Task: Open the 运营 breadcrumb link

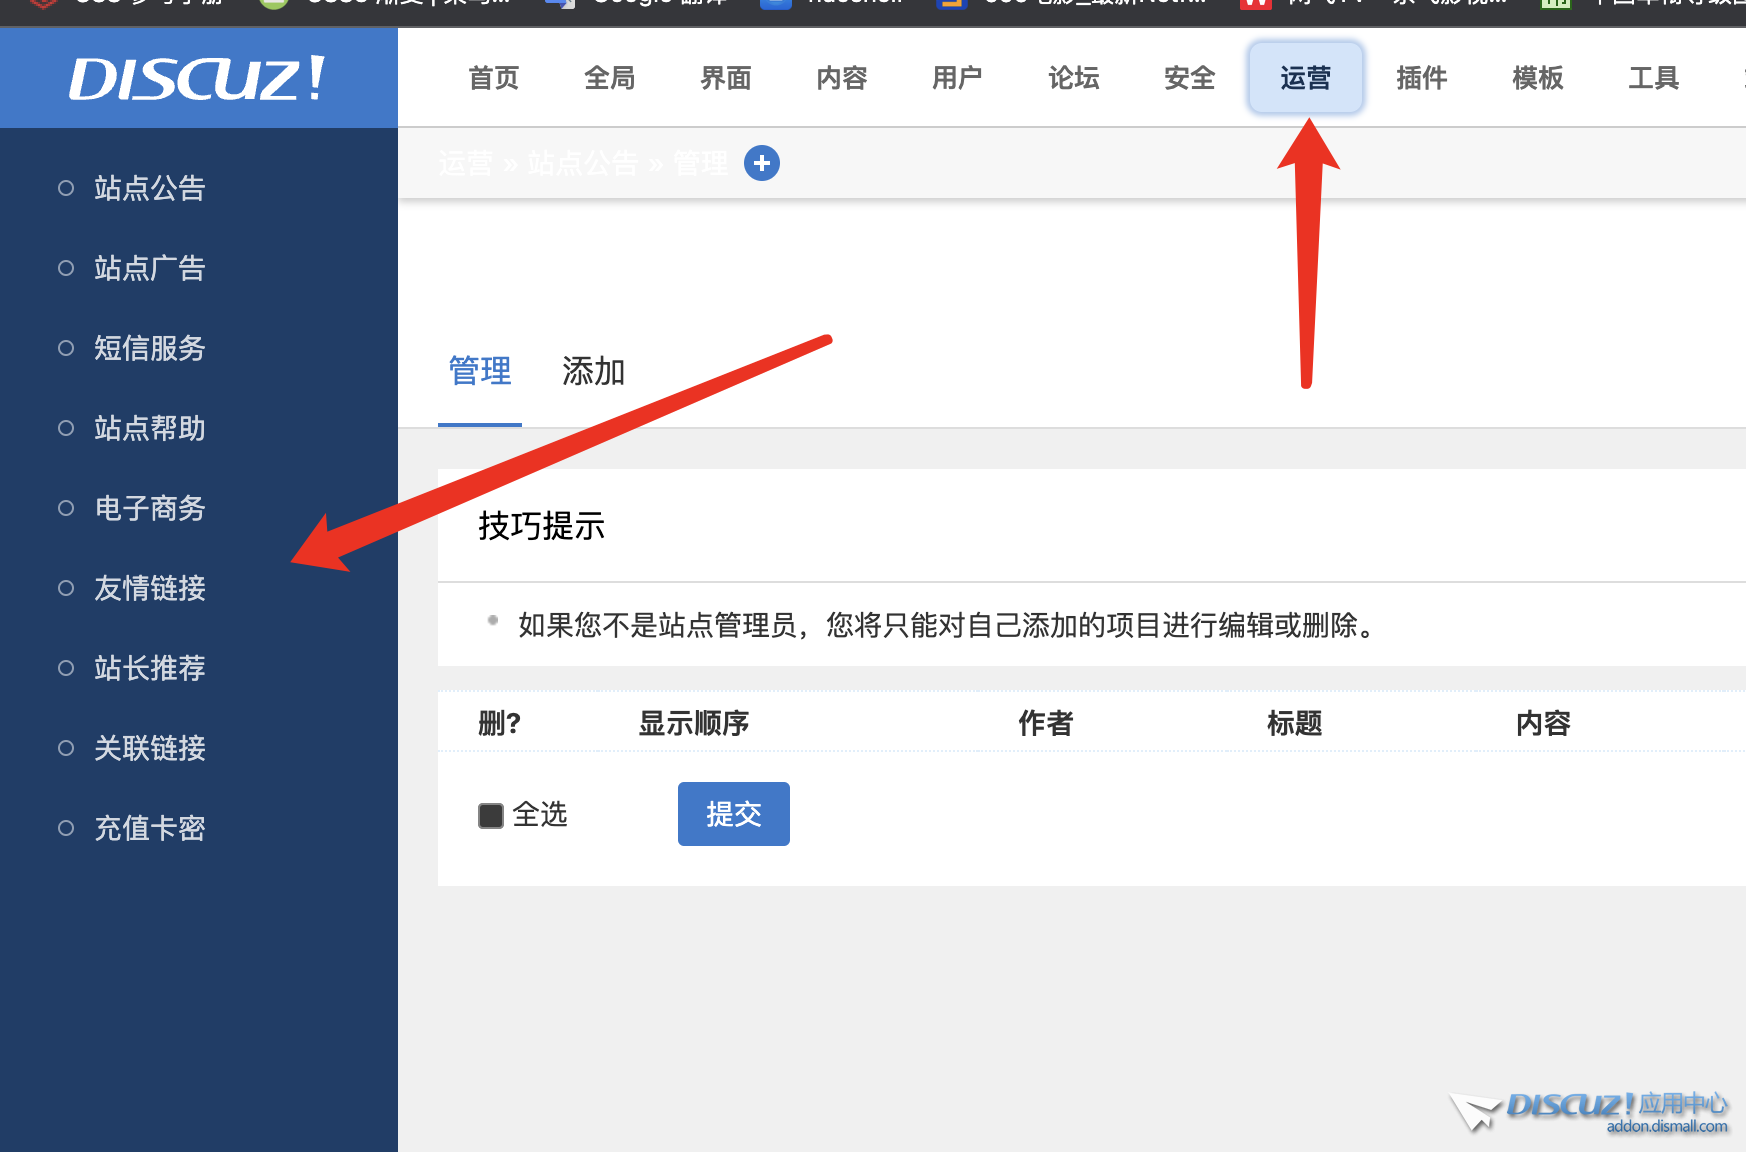Action: coord(465,163)
